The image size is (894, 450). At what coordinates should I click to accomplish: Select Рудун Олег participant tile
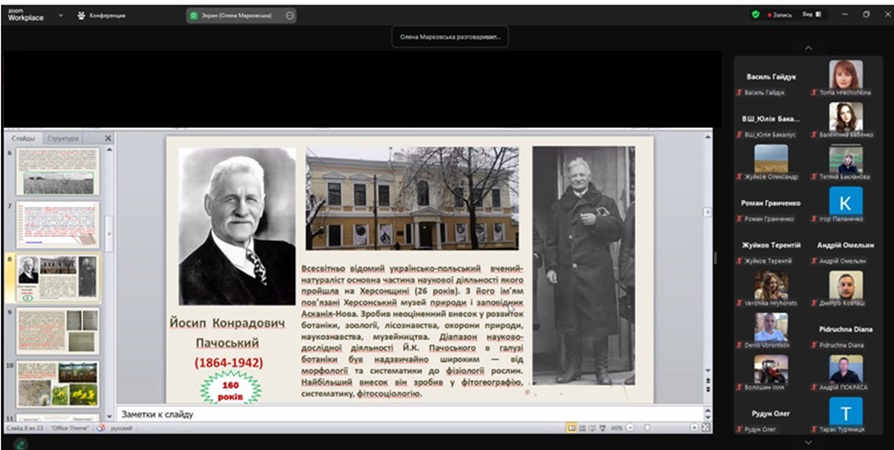tap(771, 414)
